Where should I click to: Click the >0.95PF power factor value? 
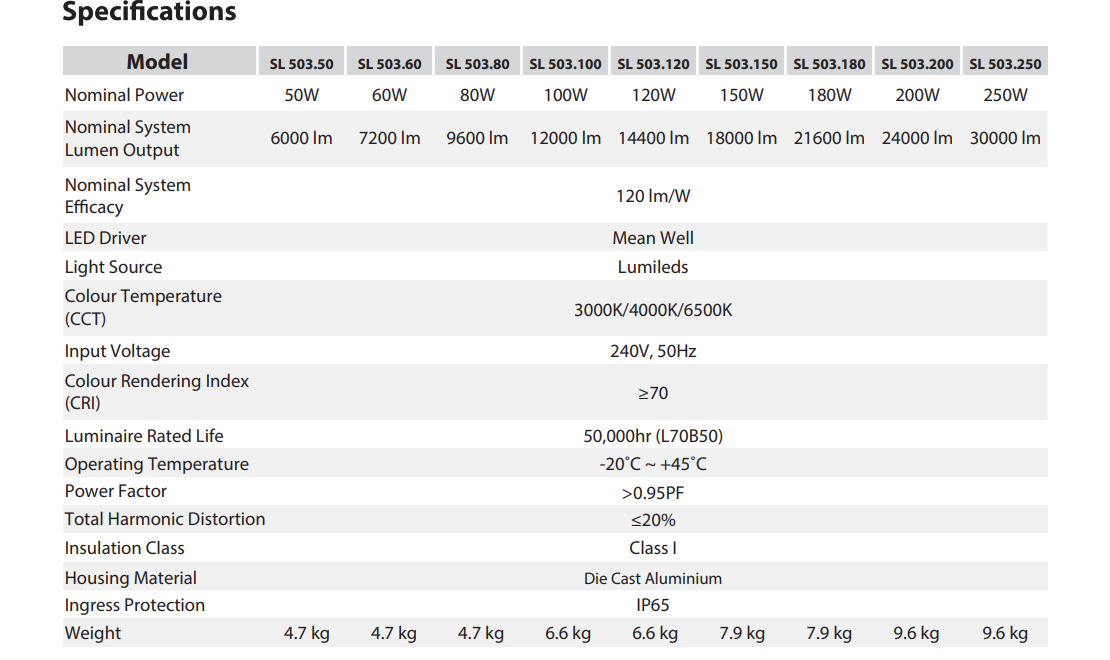(653, 493)
